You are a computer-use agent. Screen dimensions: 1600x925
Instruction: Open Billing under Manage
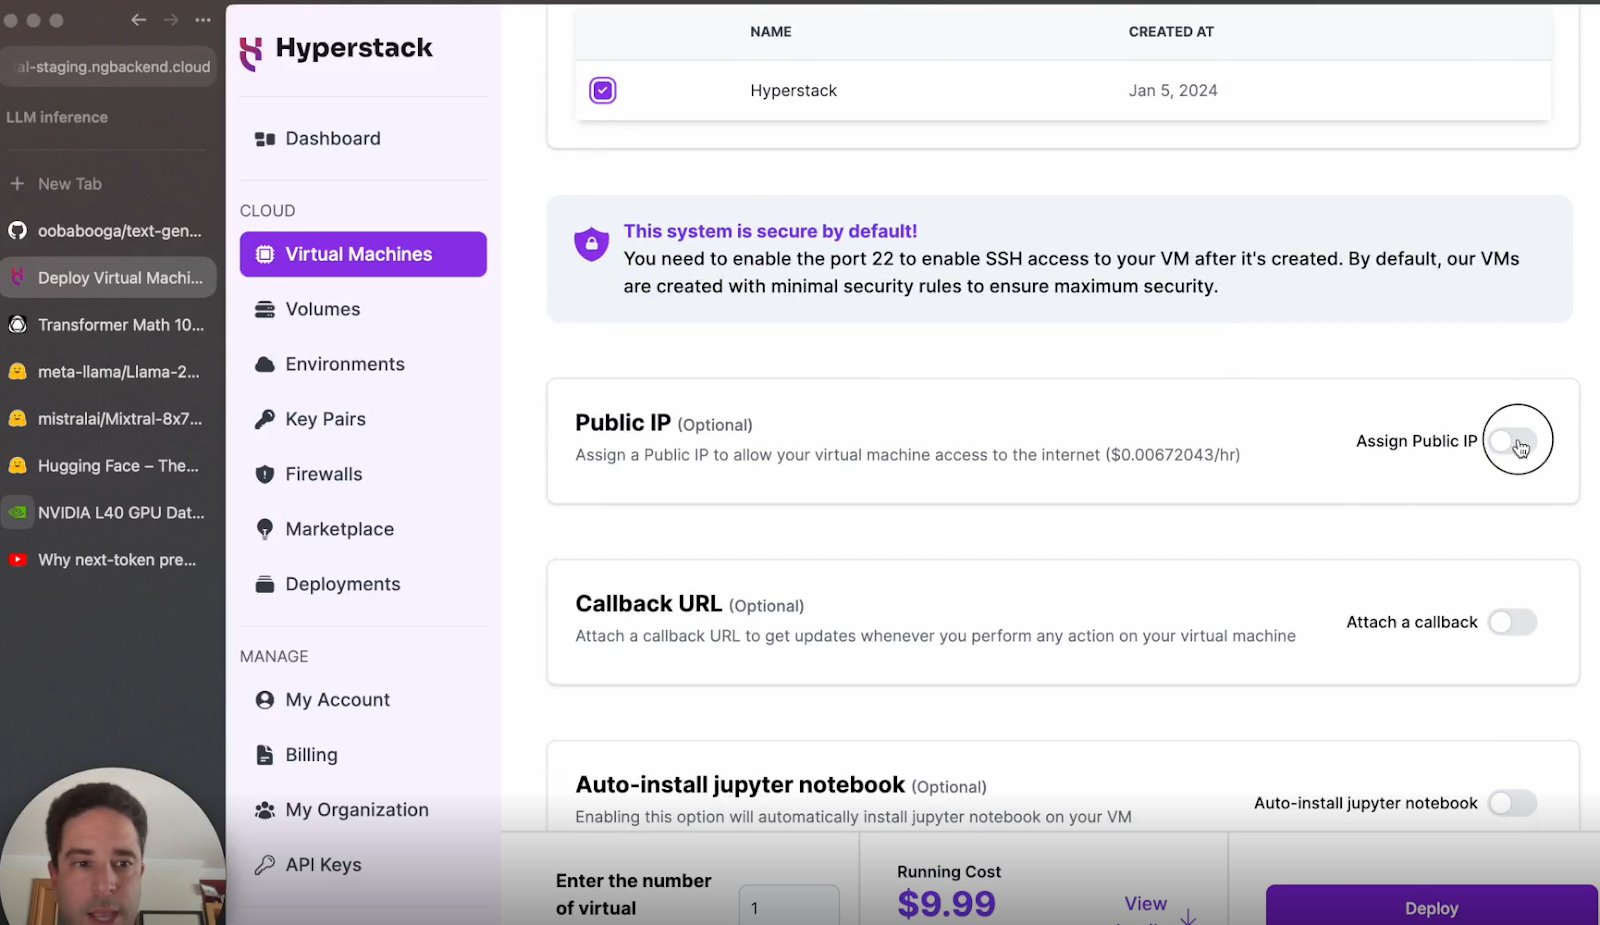click(363, 755)
